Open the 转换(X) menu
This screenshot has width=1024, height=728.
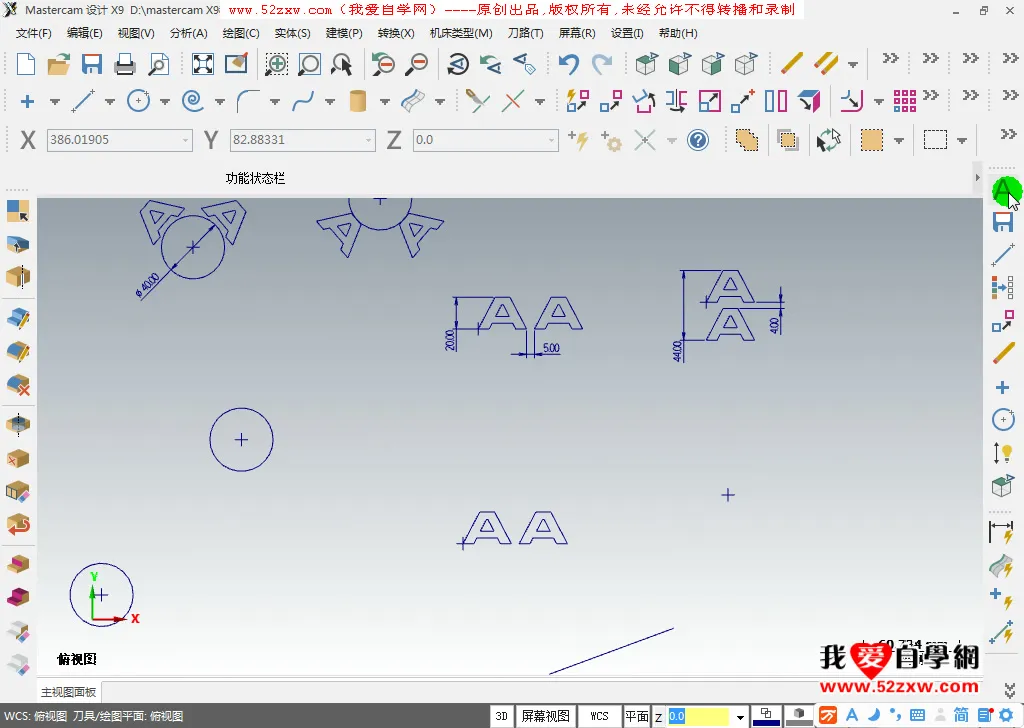pyautogui.click(x=396, y=33)
